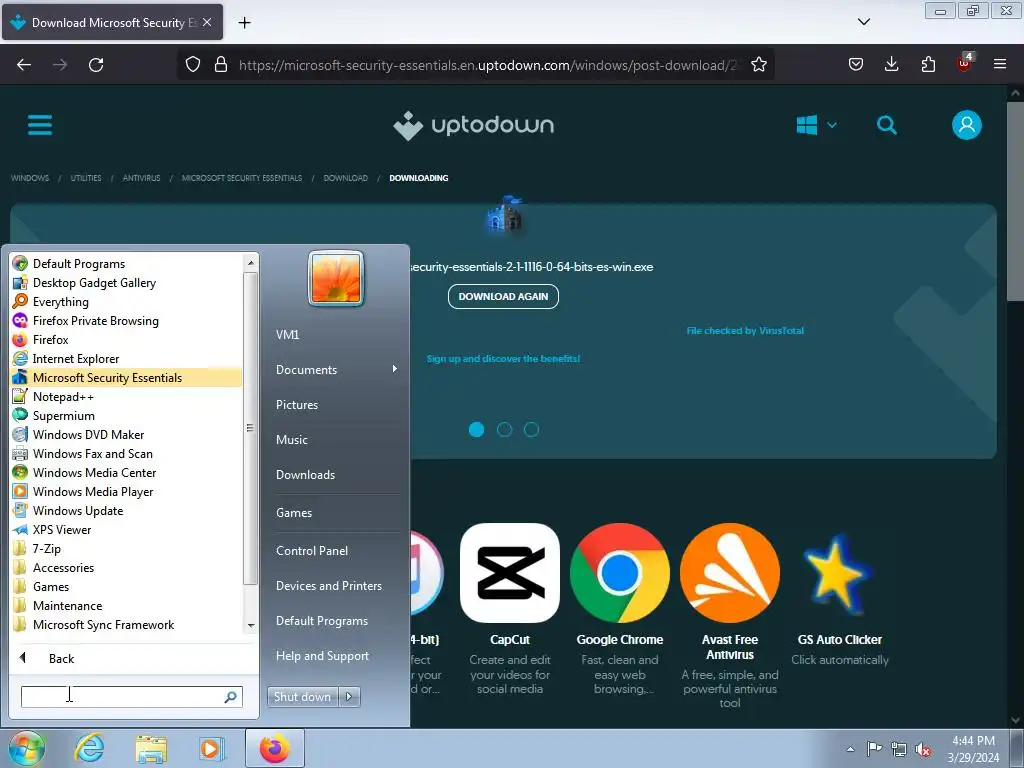
Task: Open Desktop Gadget Gallery entry
Action: pos(126,283)
